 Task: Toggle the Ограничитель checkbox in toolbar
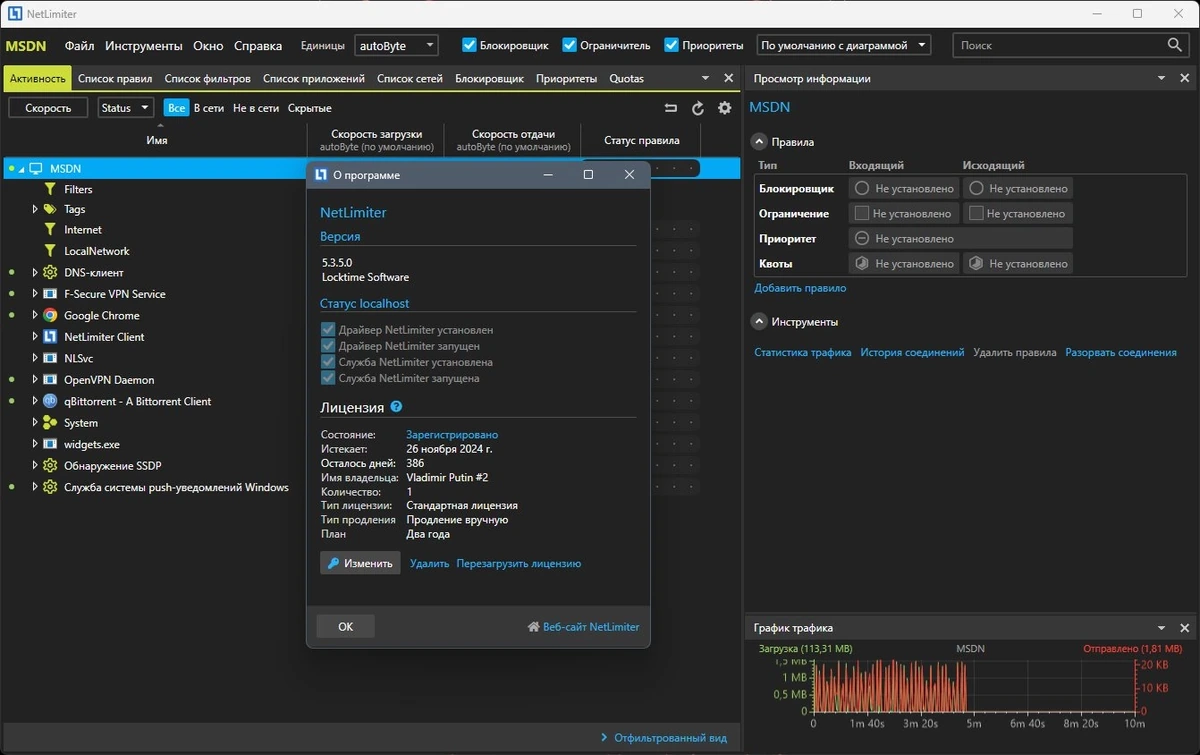pos(570,45)
